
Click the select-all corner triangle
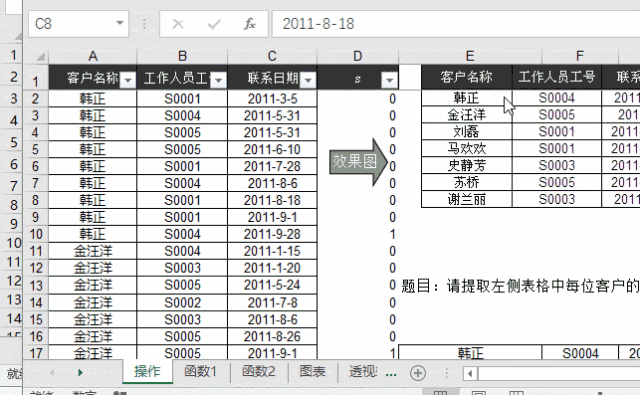41,57
